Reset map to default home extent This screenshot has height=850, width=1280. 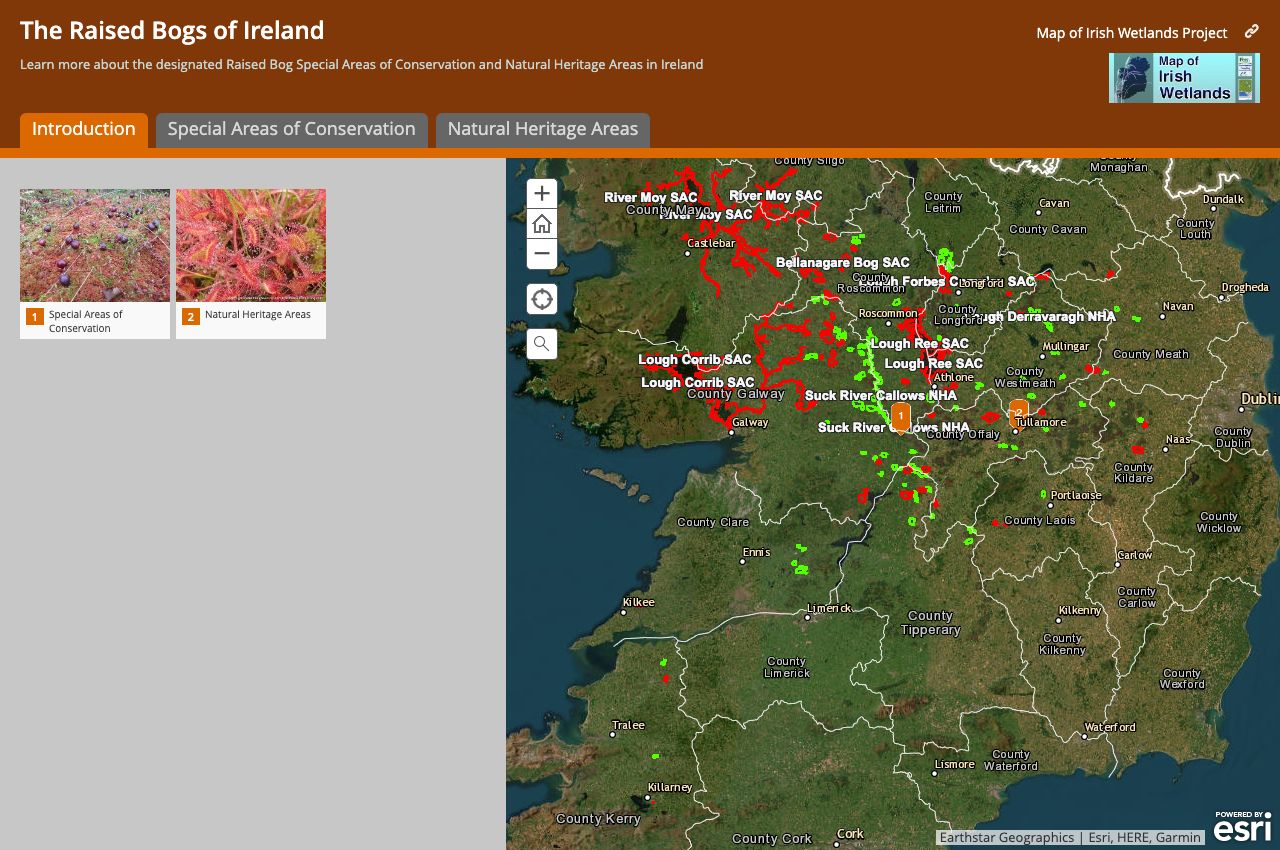coord(542,224)
